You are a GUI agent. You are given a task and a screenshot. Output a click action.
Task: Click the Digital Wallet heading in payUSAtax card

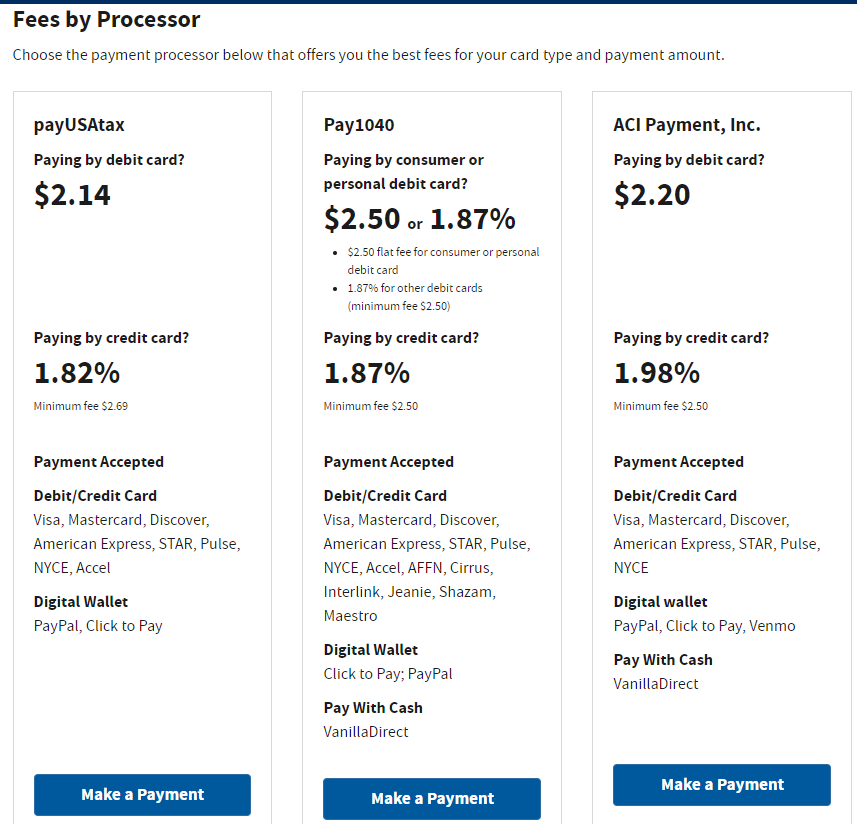(x=81, y=602)
